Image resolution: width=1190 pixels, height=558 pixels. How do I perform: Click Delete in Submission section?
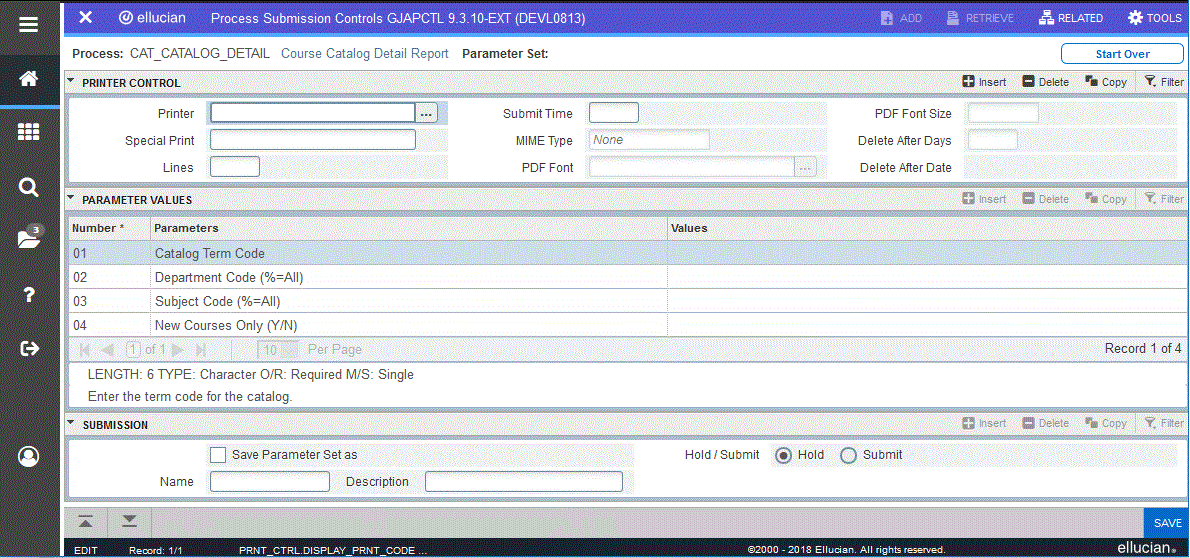click(1045, 424)
